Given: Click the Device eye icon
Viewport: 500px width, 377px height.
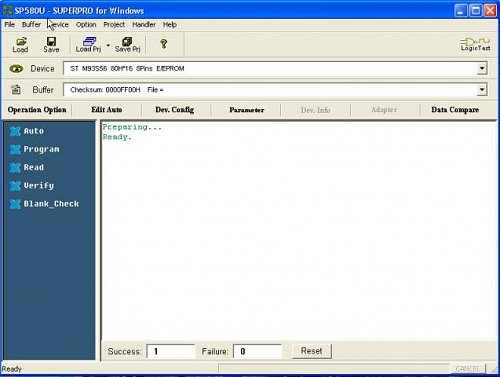Looking at the screenshot, I should [x=16, y=69].
